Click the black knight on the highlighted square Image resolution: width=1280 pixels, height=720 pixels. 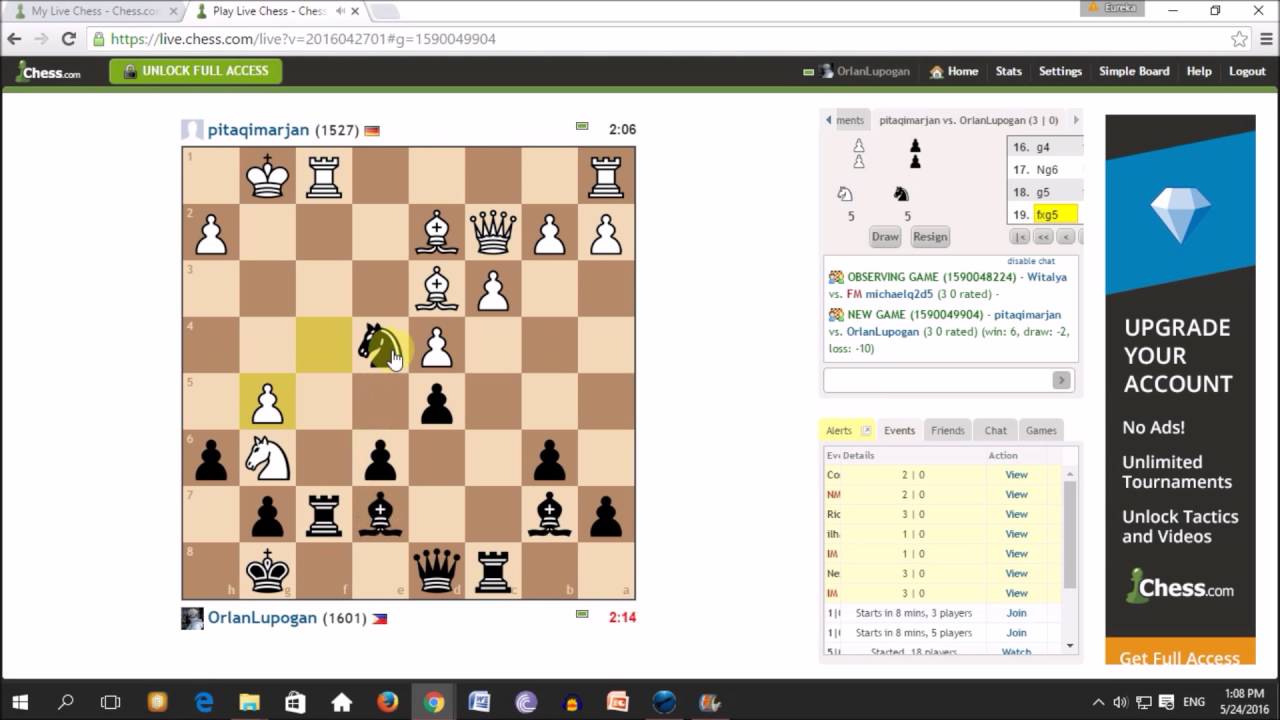coord(380,345)
